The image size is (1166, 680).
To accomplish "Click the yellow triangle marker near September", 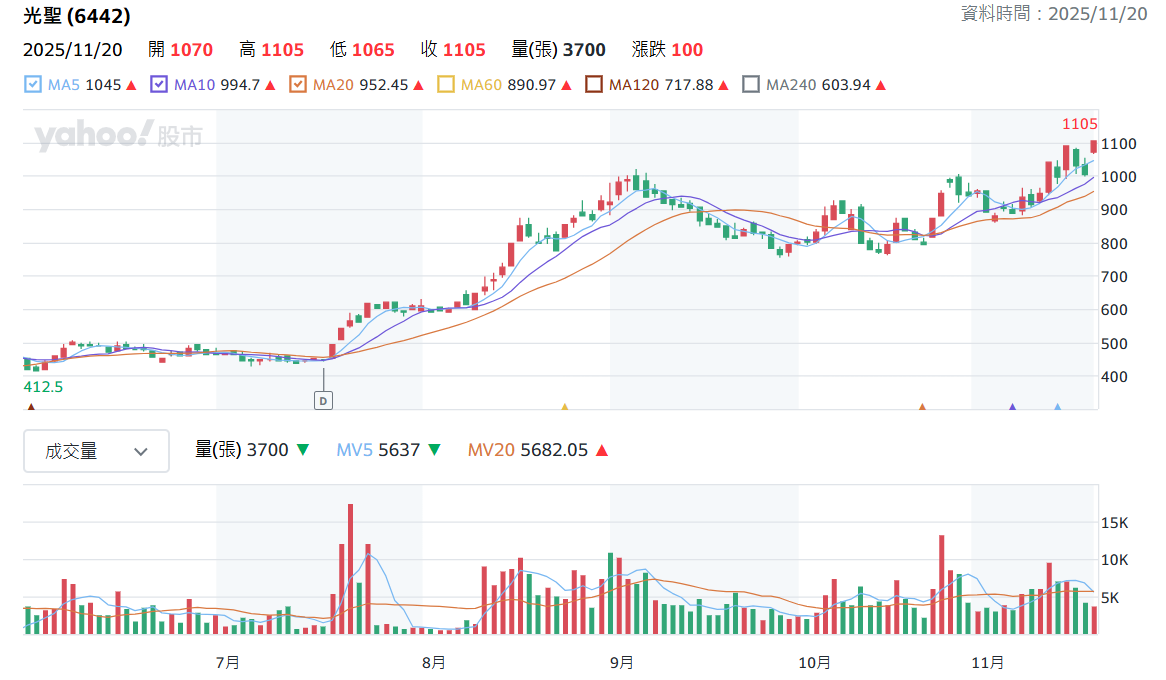I will [564, 406].
